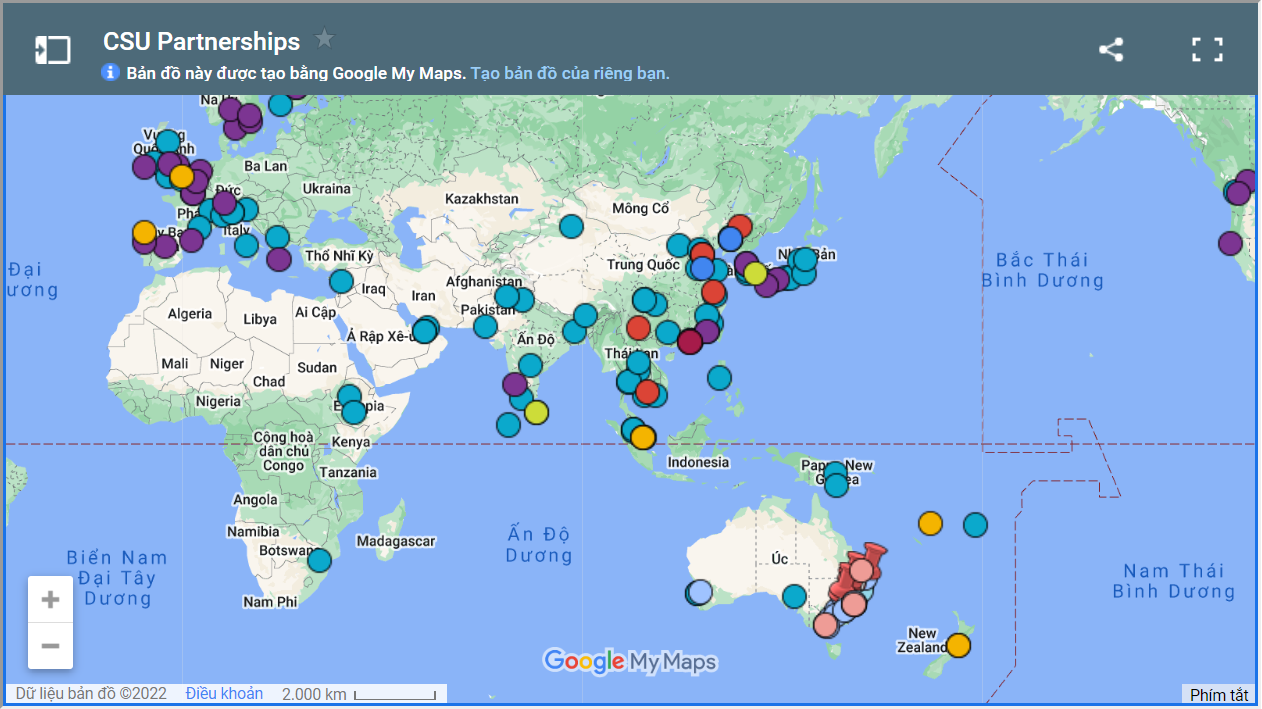Open 'Tạo bản đồ của riêng bạn' link
The height and width of the screenshot is (709, 1262).
(x=570, y=73)
